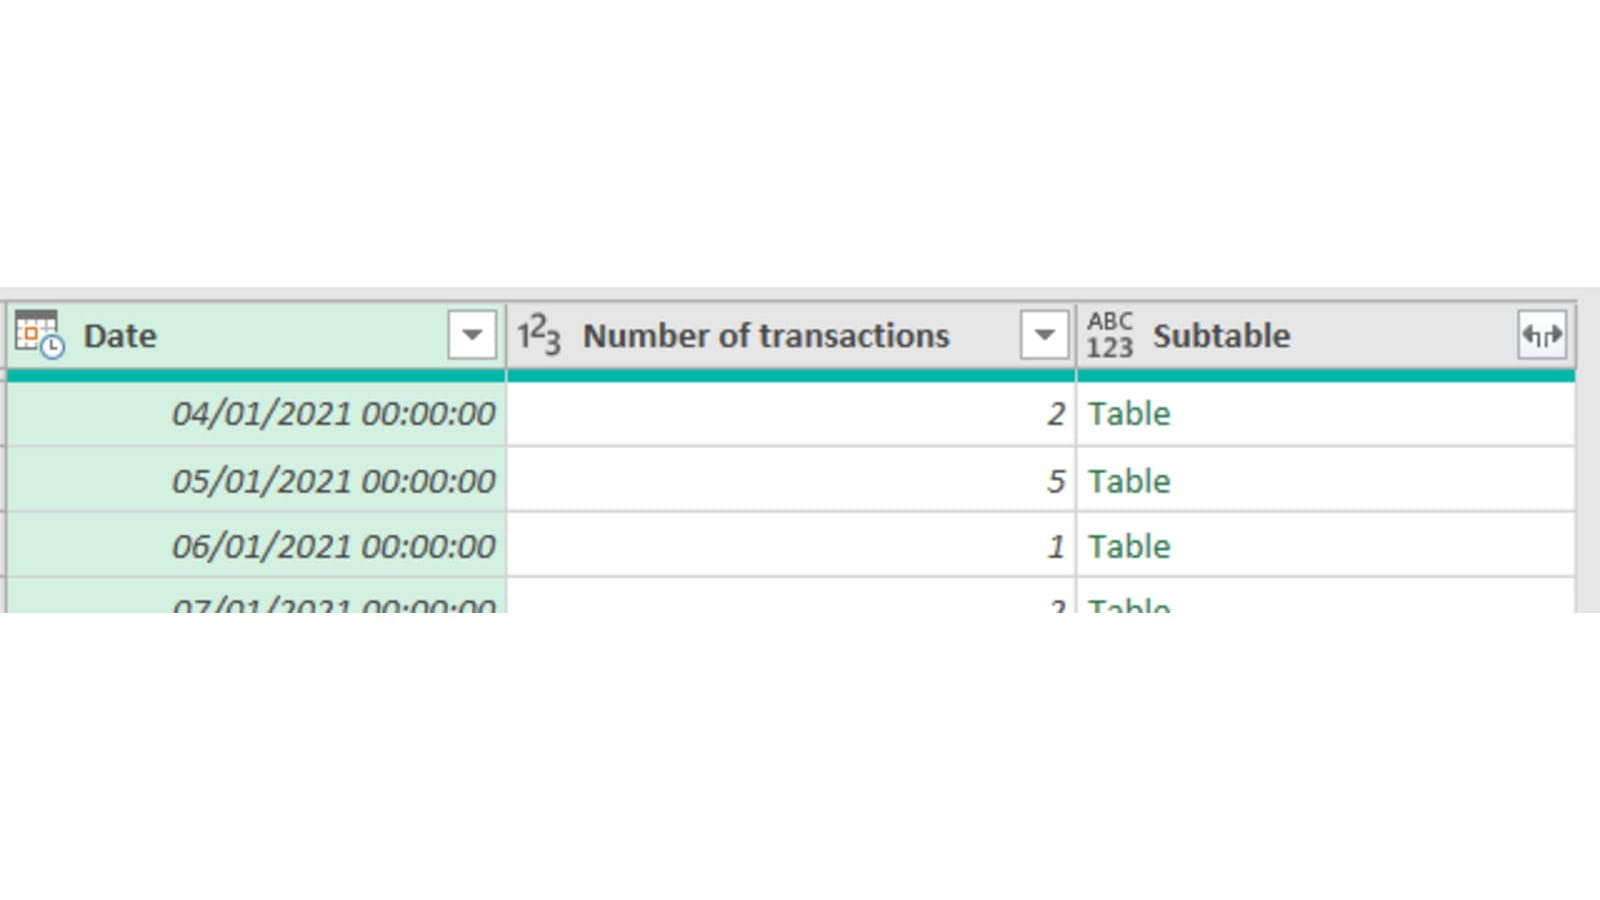Open the Table link in the 05/01/2021 row
The height and width of the screenshot is (900, 1600).
pos(1129,481)
